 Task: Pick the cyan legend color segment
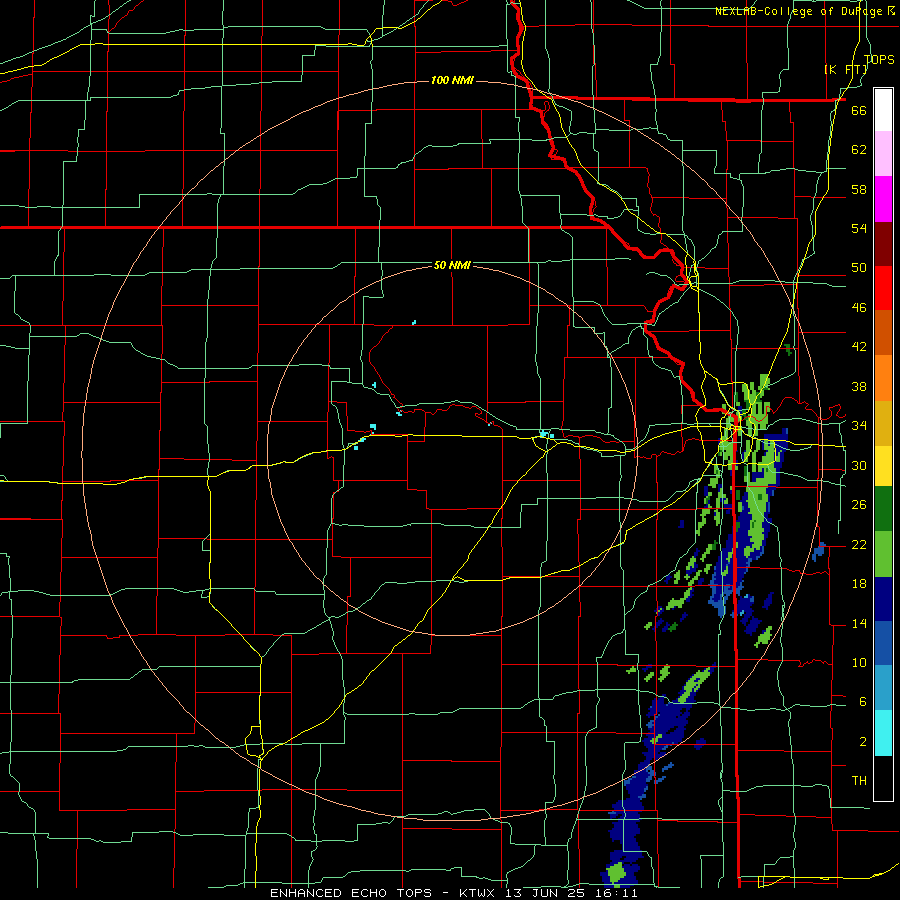tap(883, 733)
